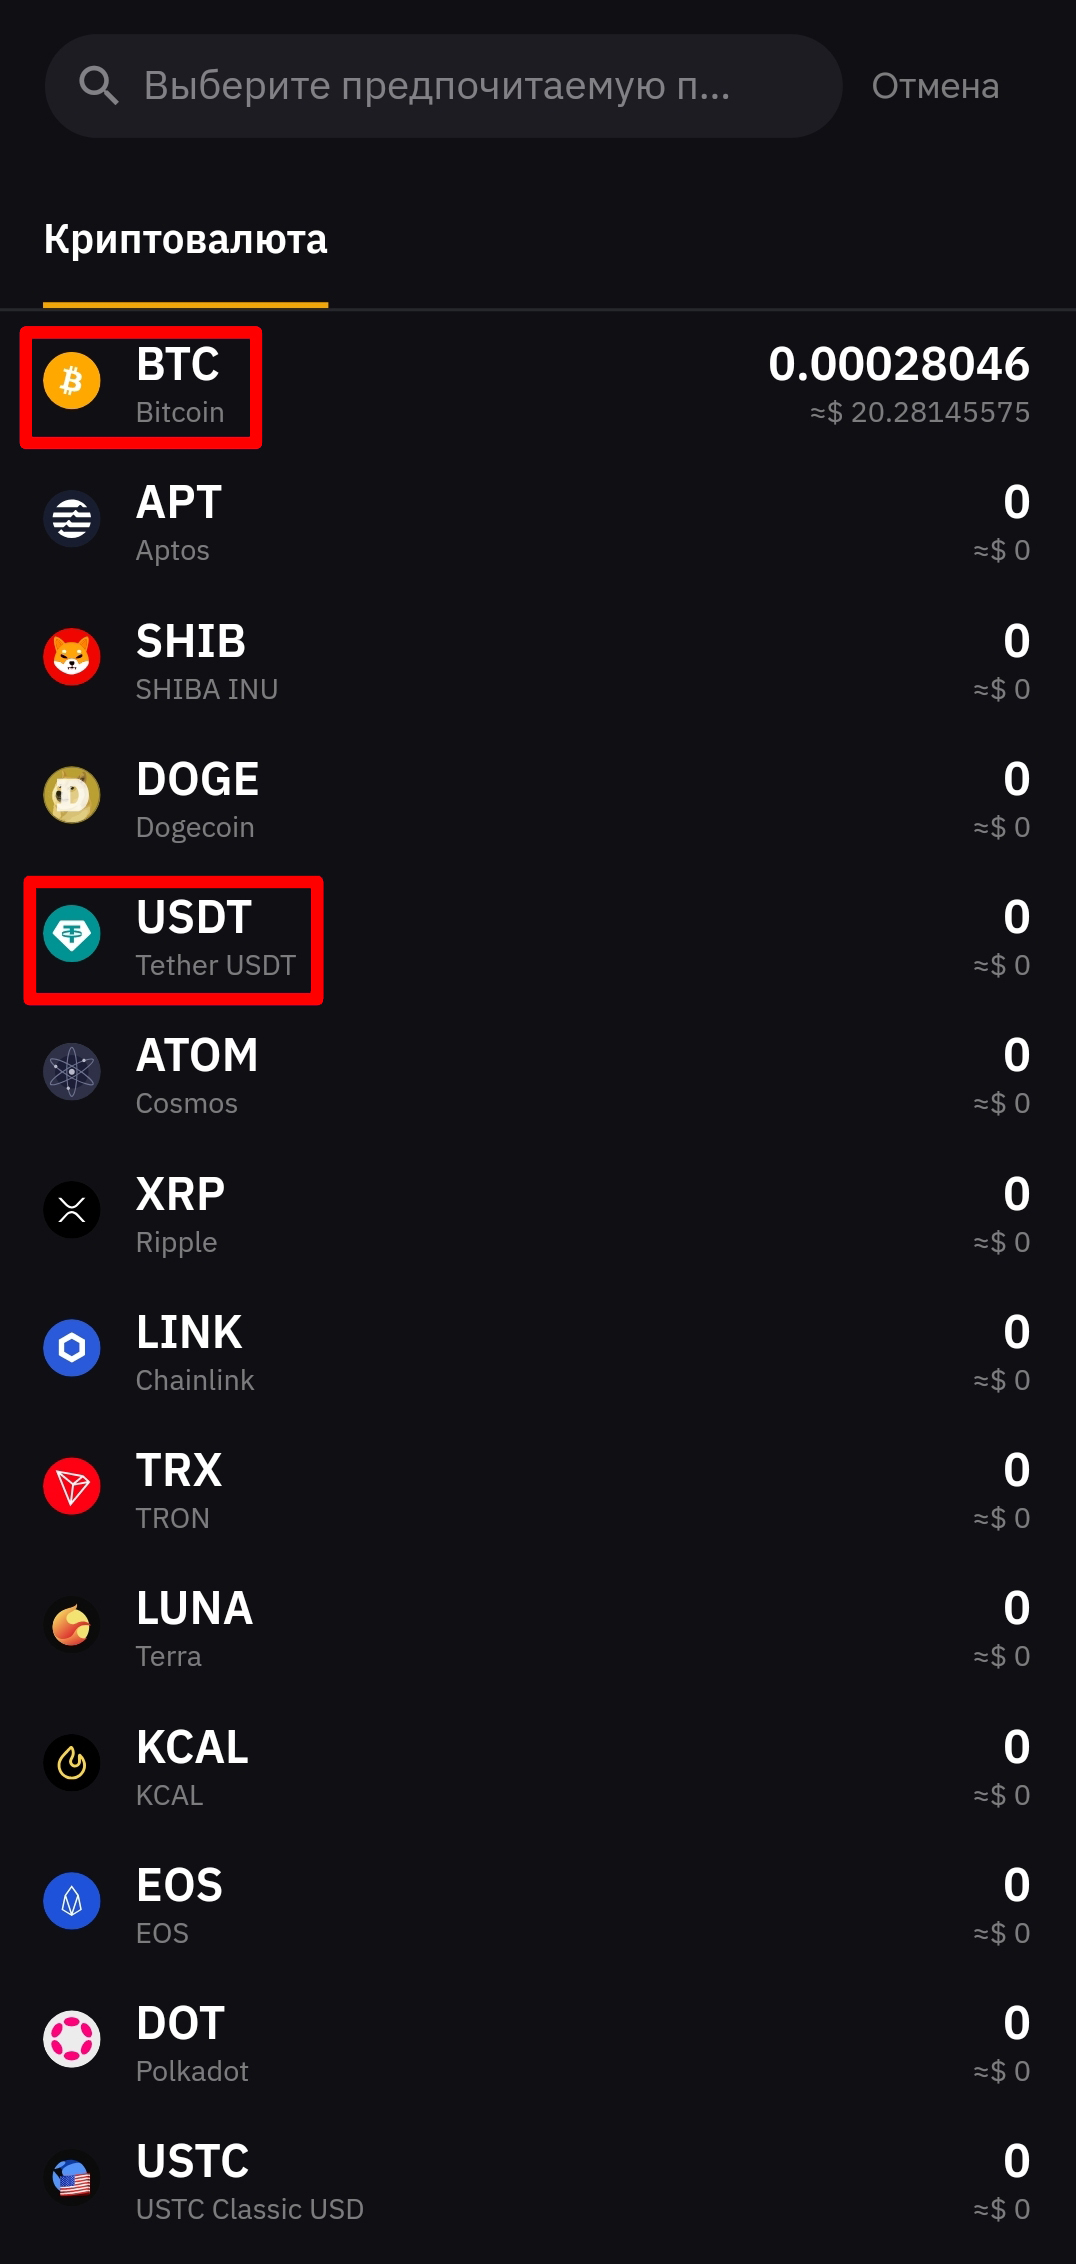
Task: Select the Chainlink hexagon icon
Action: pyautogui.click(x=72, y=1348)
